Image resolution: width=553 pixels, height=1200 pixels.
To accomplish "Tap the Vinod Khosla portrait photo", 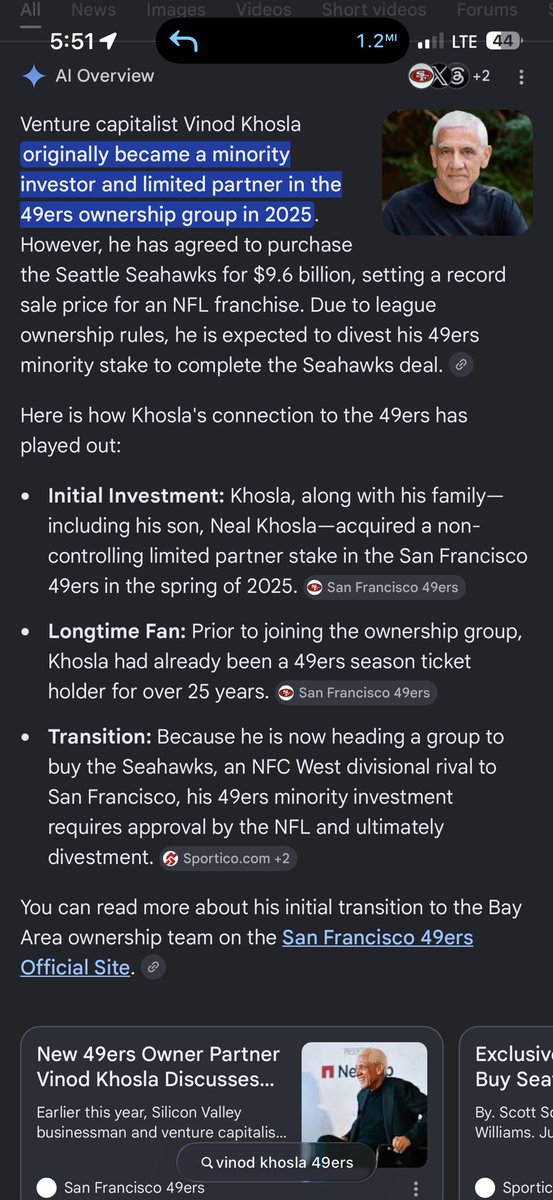I will tap(457, 172).
